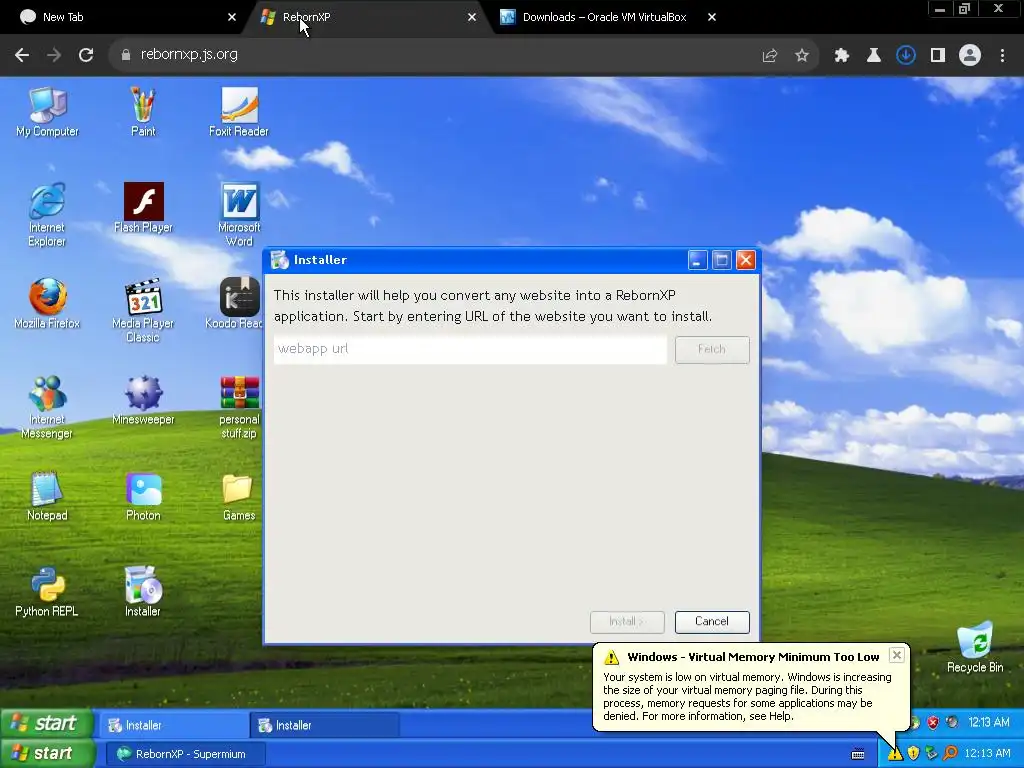Open Media Player Classic icon
Screen dimensions: 1024x768
tap(143, 311)
